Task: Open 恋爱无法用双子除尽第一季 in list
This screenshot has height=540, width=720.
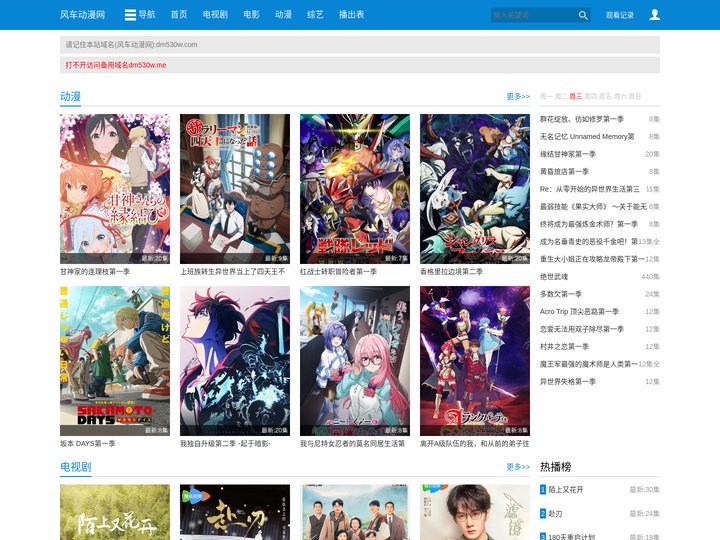Action: coord(582,329)
